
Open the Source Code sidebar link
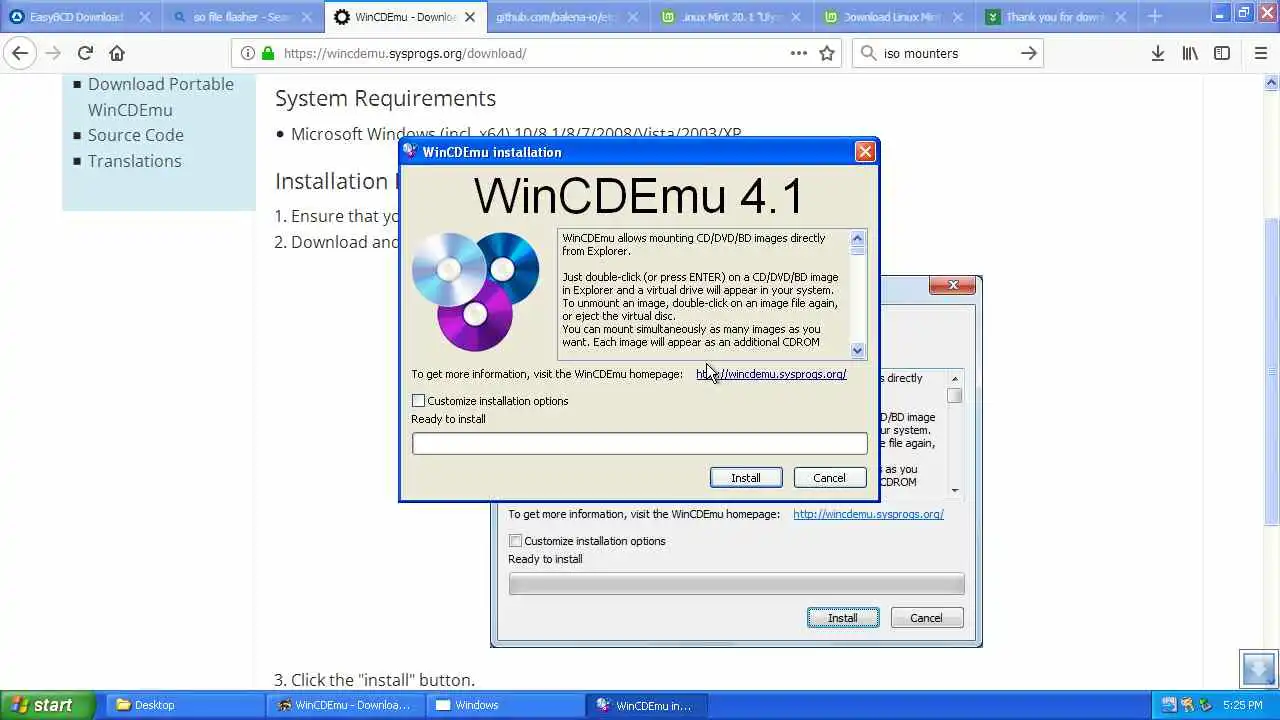point(136,135)
